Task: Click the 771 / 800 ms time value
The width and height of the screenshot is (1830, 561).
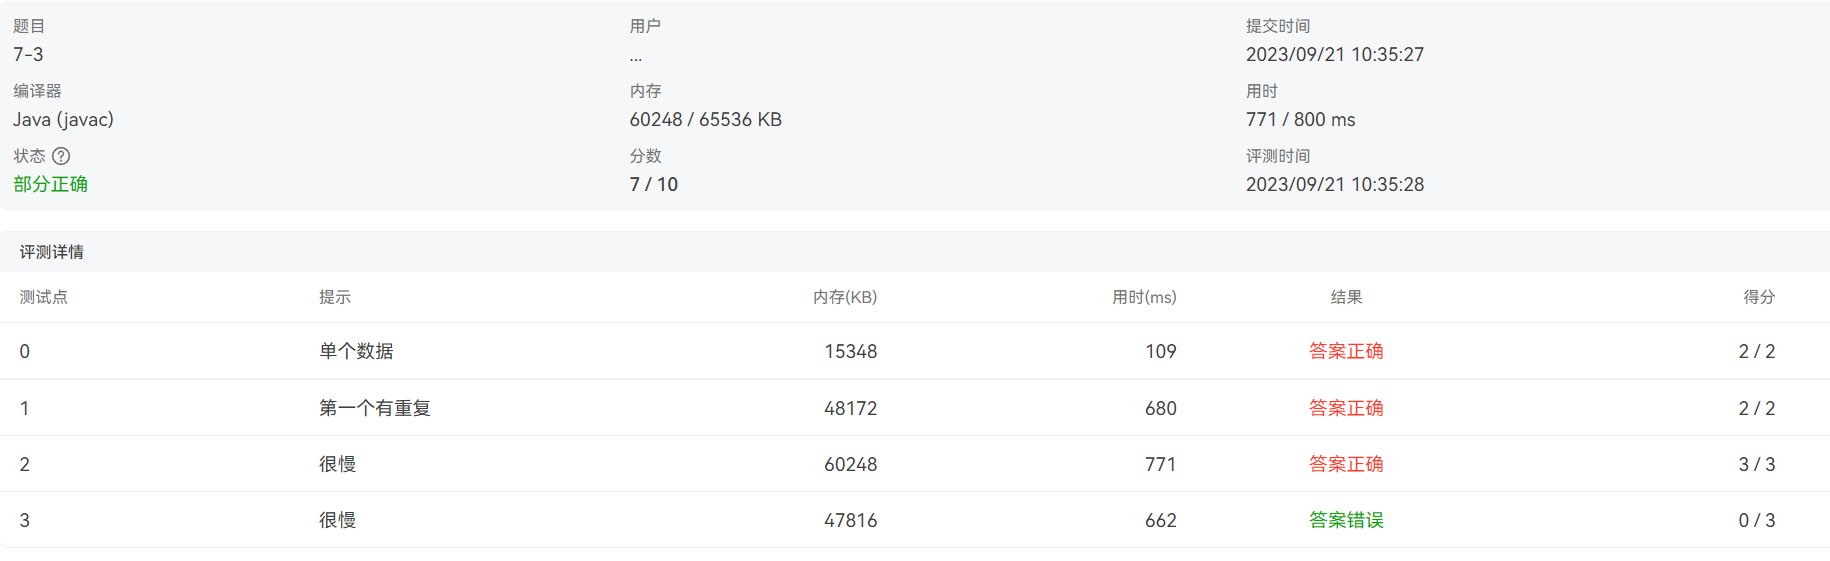Action: [1300, 119]
